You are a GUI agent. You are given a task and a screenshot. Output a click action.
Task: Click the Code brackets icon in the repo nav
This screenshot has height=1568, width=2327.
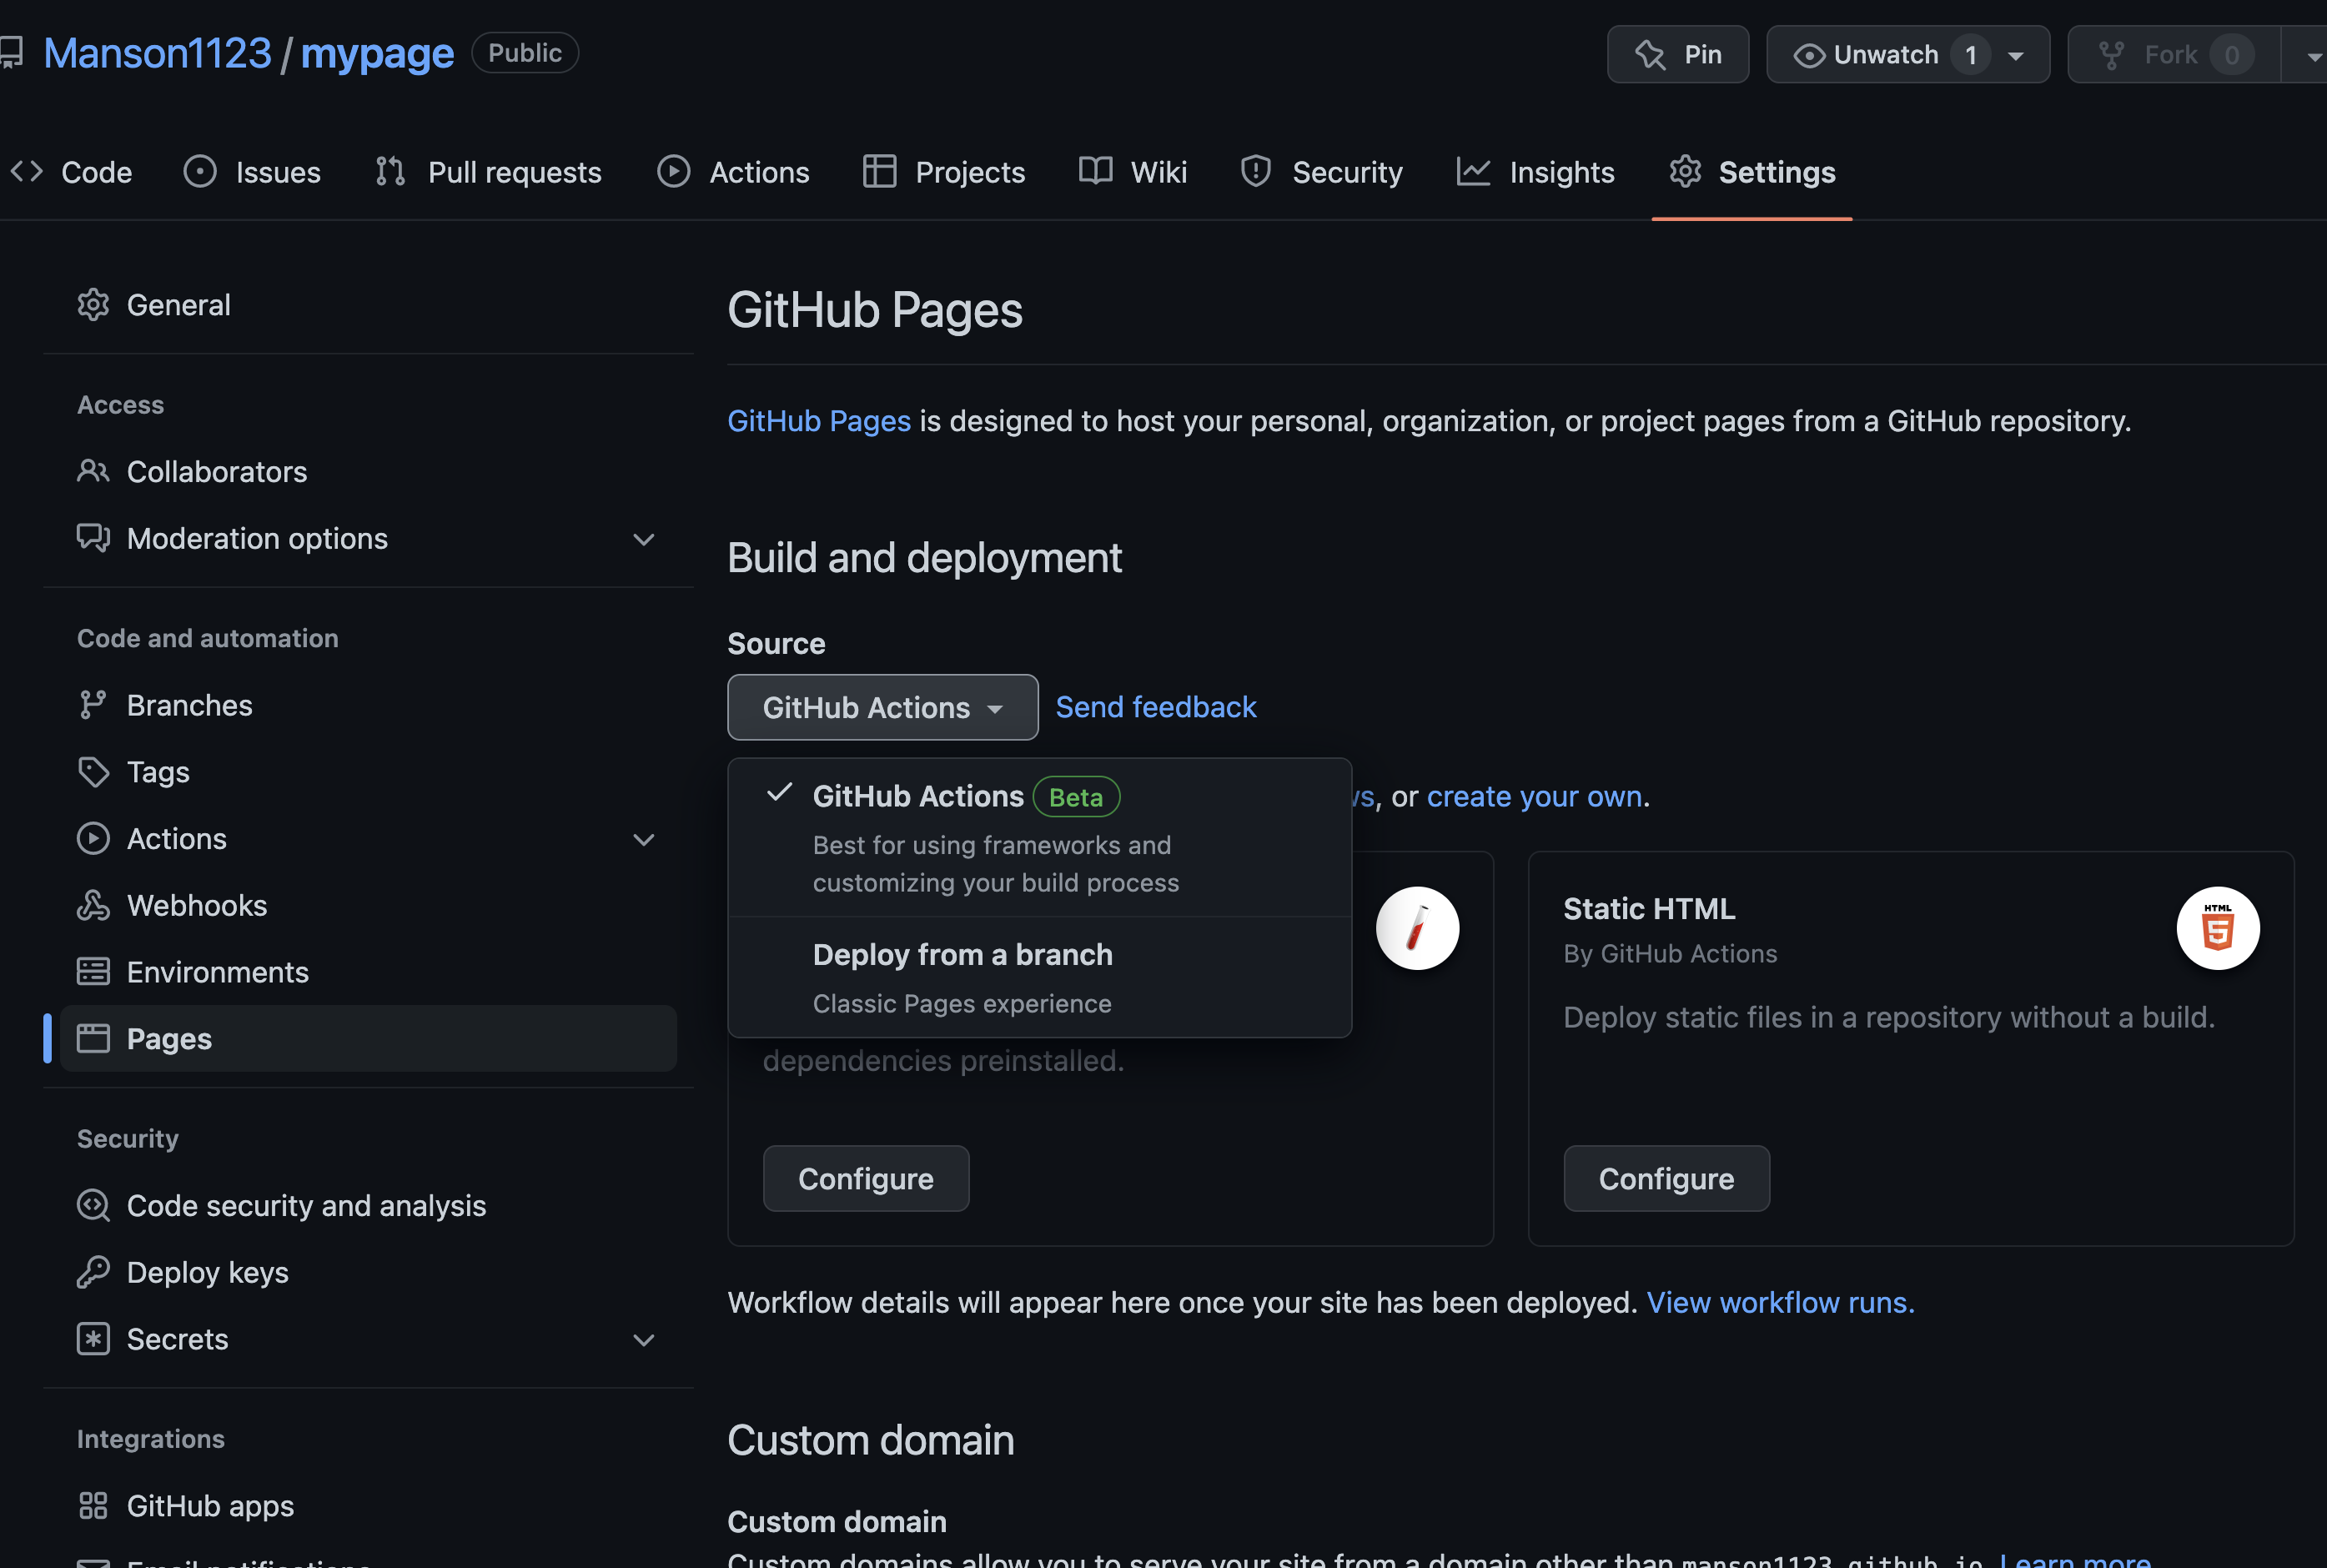(27, 172)
